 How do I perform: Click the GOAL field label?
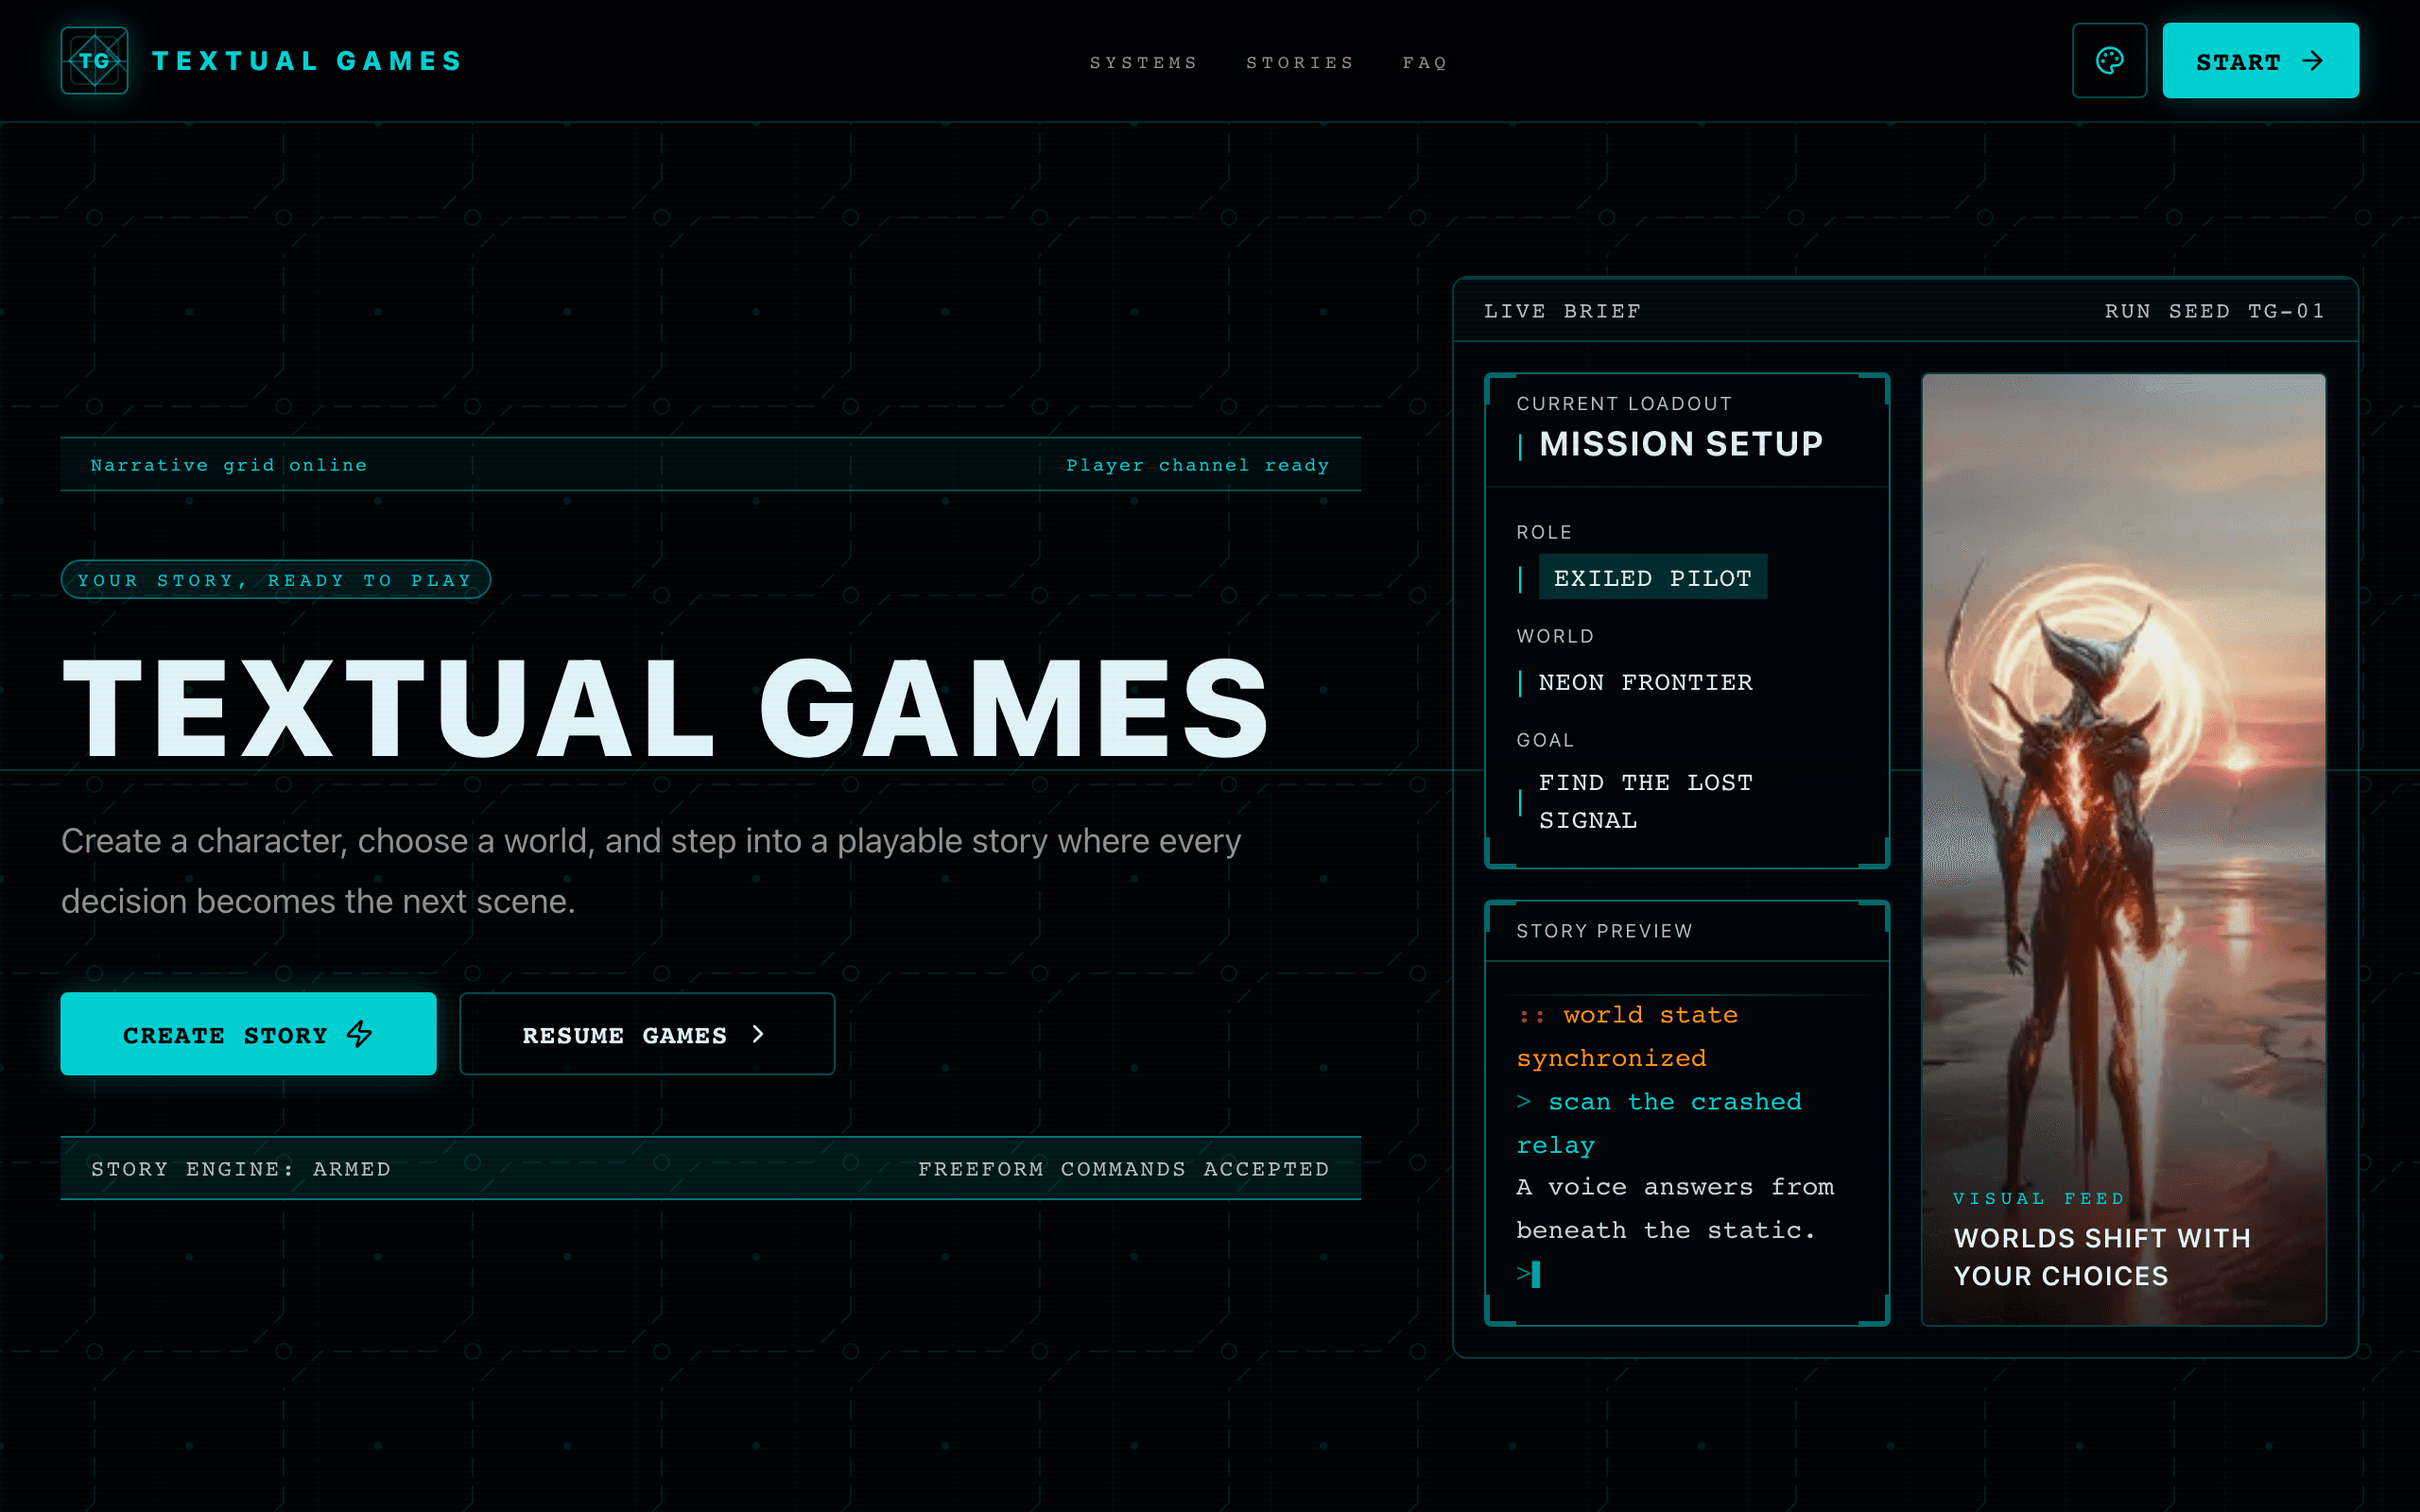[1545, 740]
